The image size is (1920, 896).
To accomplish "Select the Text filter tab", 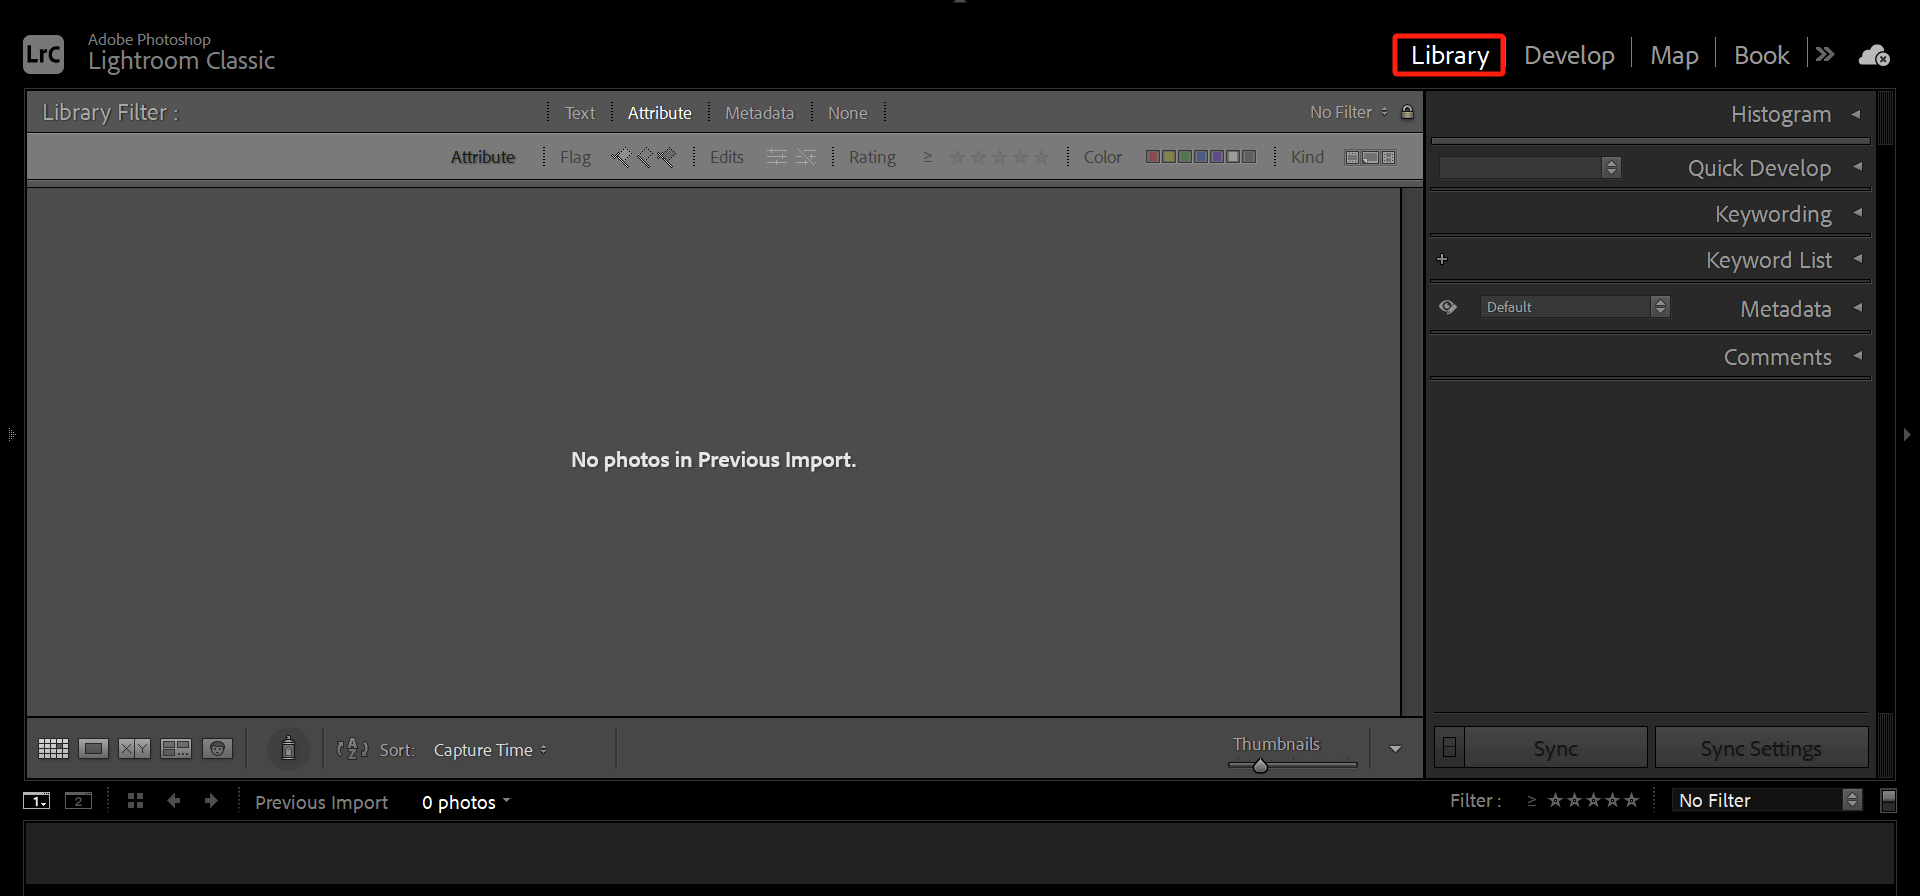I will coord(580,113).
